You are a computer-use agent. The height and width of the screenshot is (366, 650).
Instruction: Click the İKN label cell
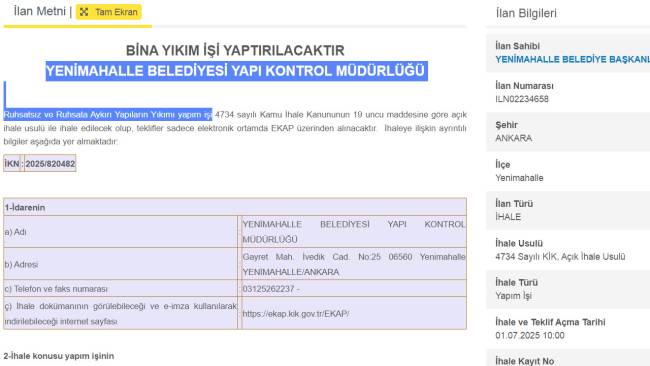pyautogui.click(x=12, y=164)
